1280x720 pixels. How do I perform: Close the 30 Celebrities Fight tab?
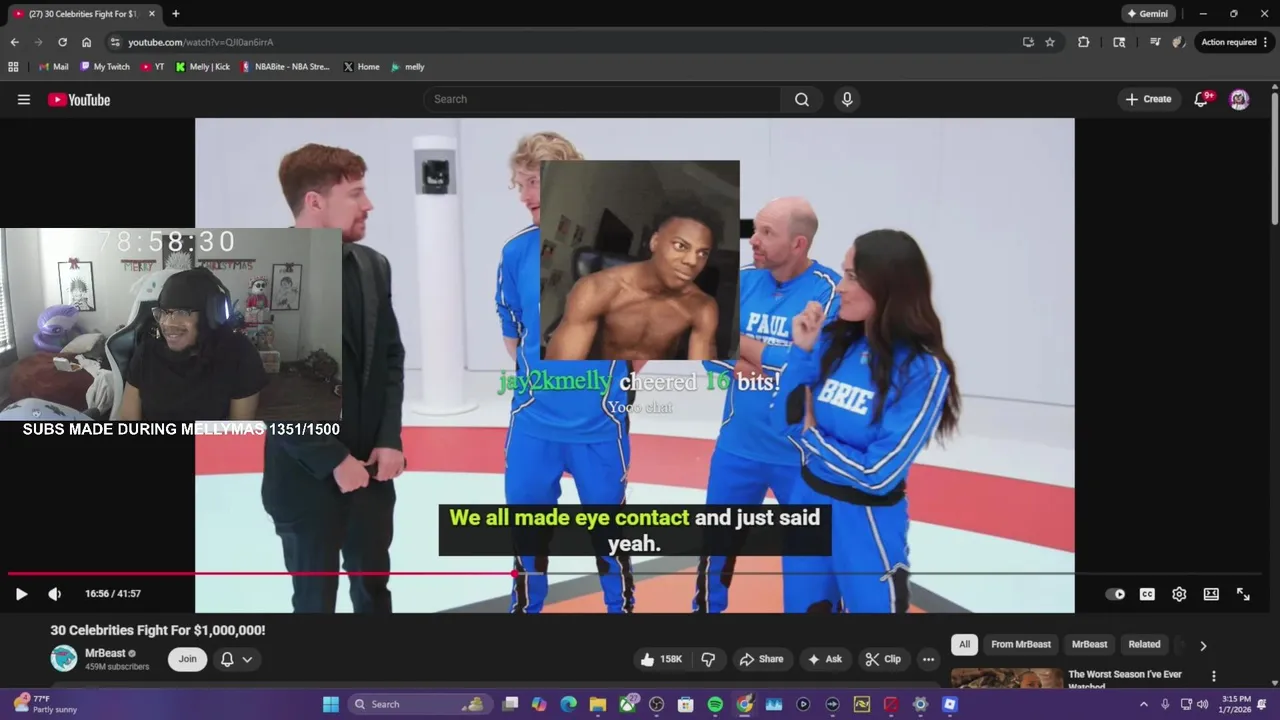(152, 14)
